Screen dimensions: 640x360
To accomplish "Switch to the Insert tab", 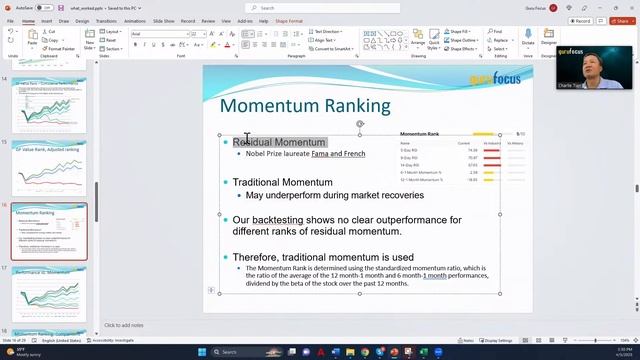I will [x=47, y=21].
